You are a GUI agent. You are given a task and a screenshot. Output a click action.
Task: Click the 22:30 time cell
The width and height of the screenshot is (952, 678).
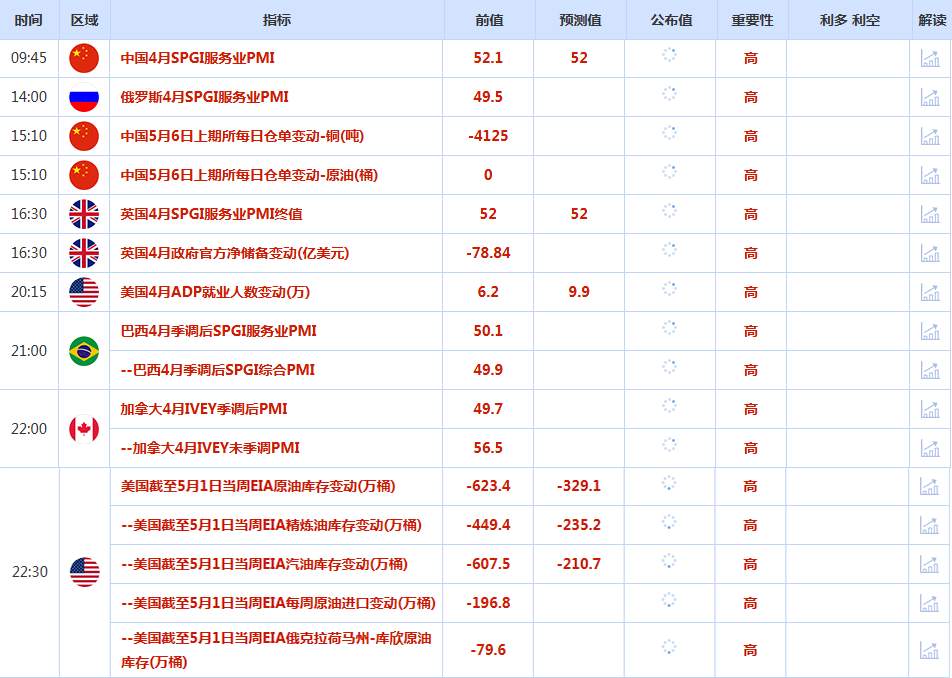click(x=30, y=572)
